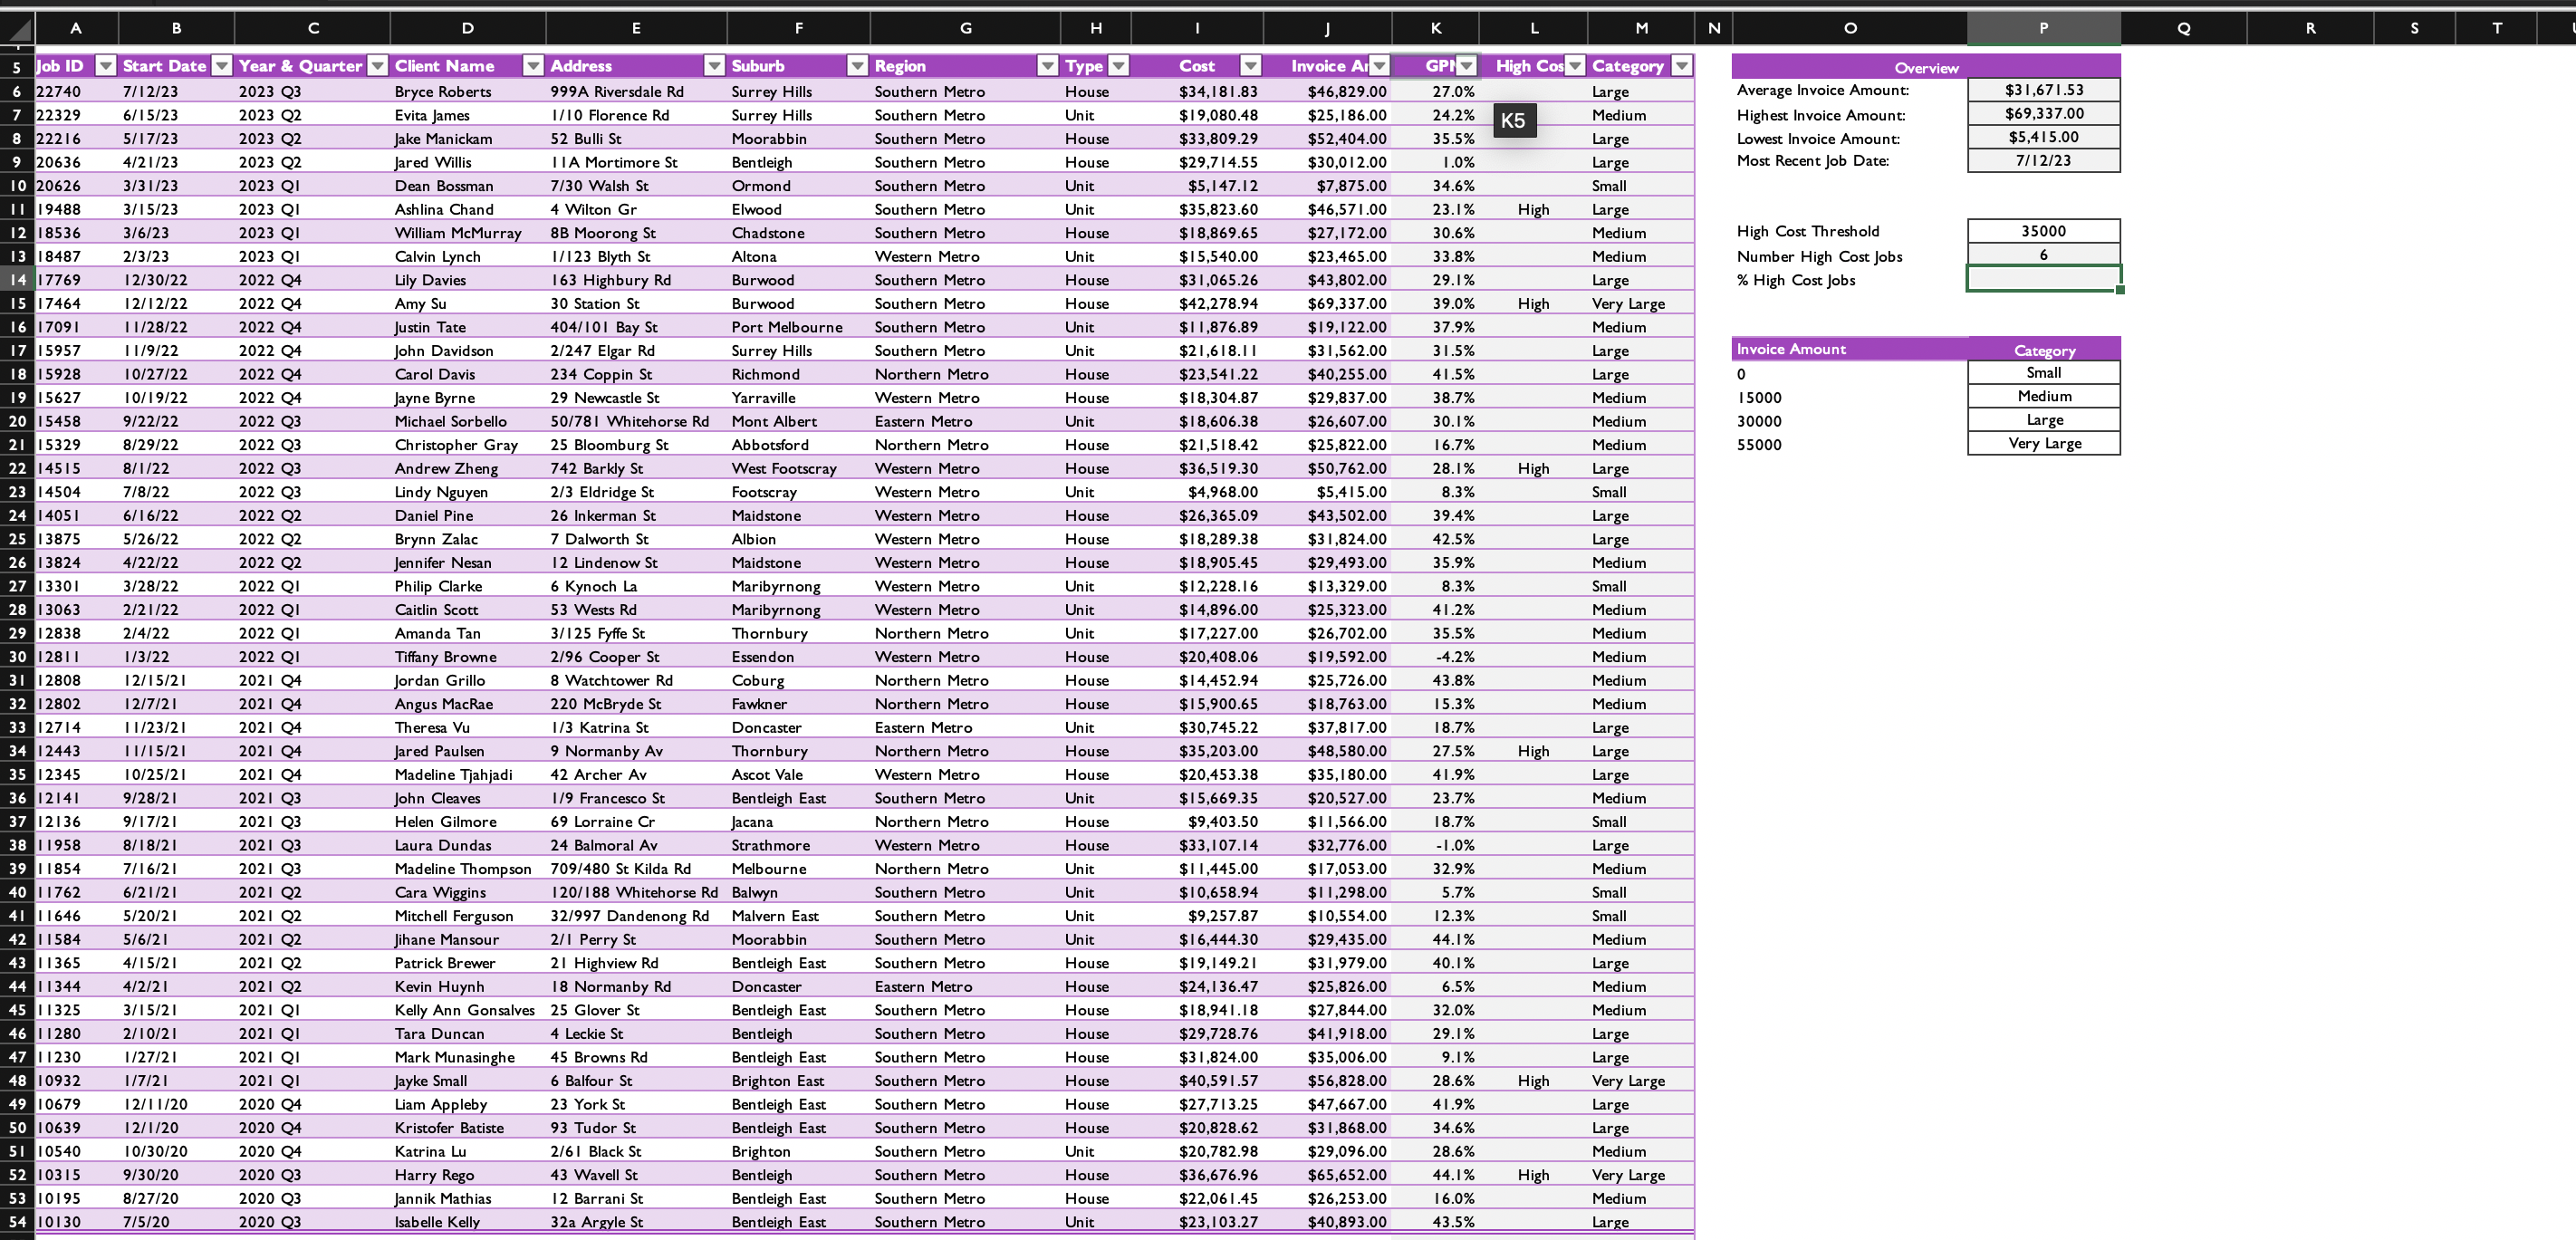Open the Start Date filter dropdown

point(222,66)
